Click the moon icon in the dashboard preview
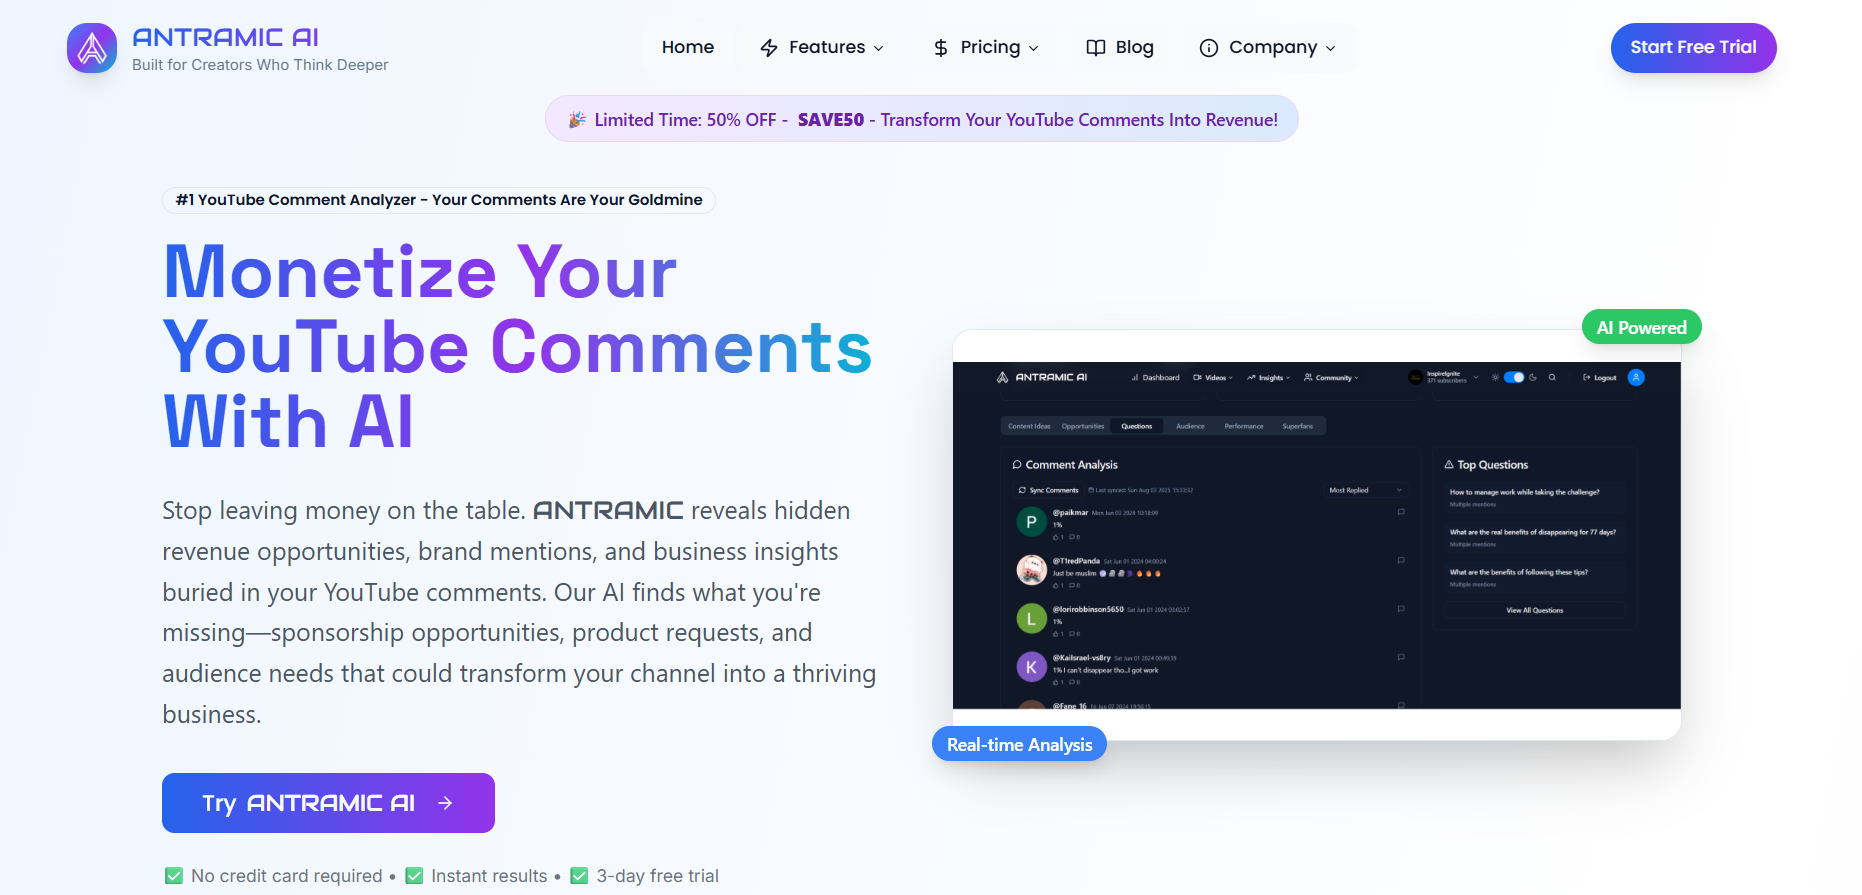The height and width of the screenshot is (895, 1862). click(x=1533, y=377)
